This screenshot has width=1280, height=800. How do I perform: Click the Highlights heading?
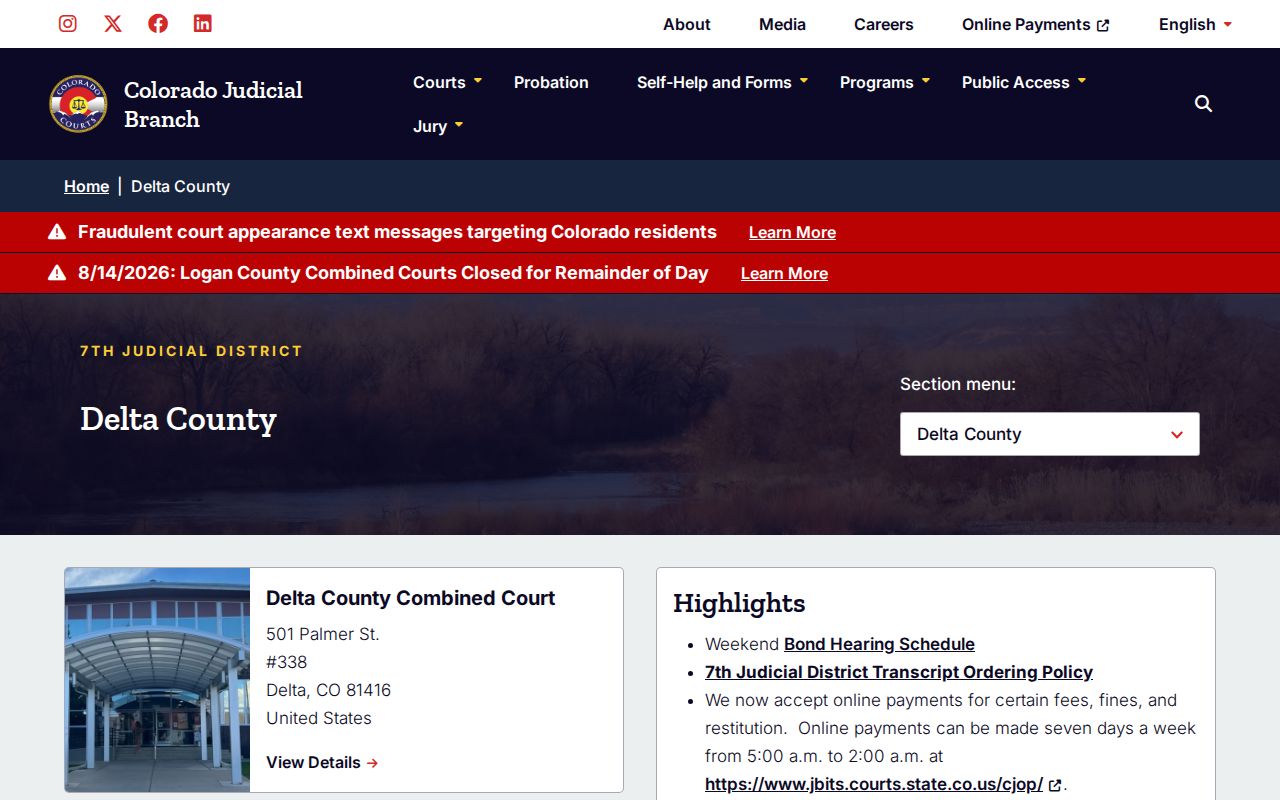coord(739,603)
